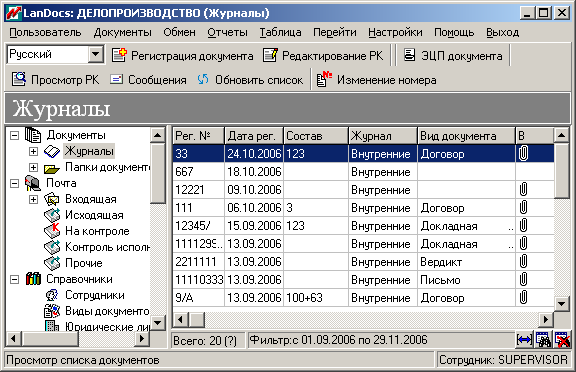
Task: Select the Письмо document cell
Action: click(x=466, y=280)
